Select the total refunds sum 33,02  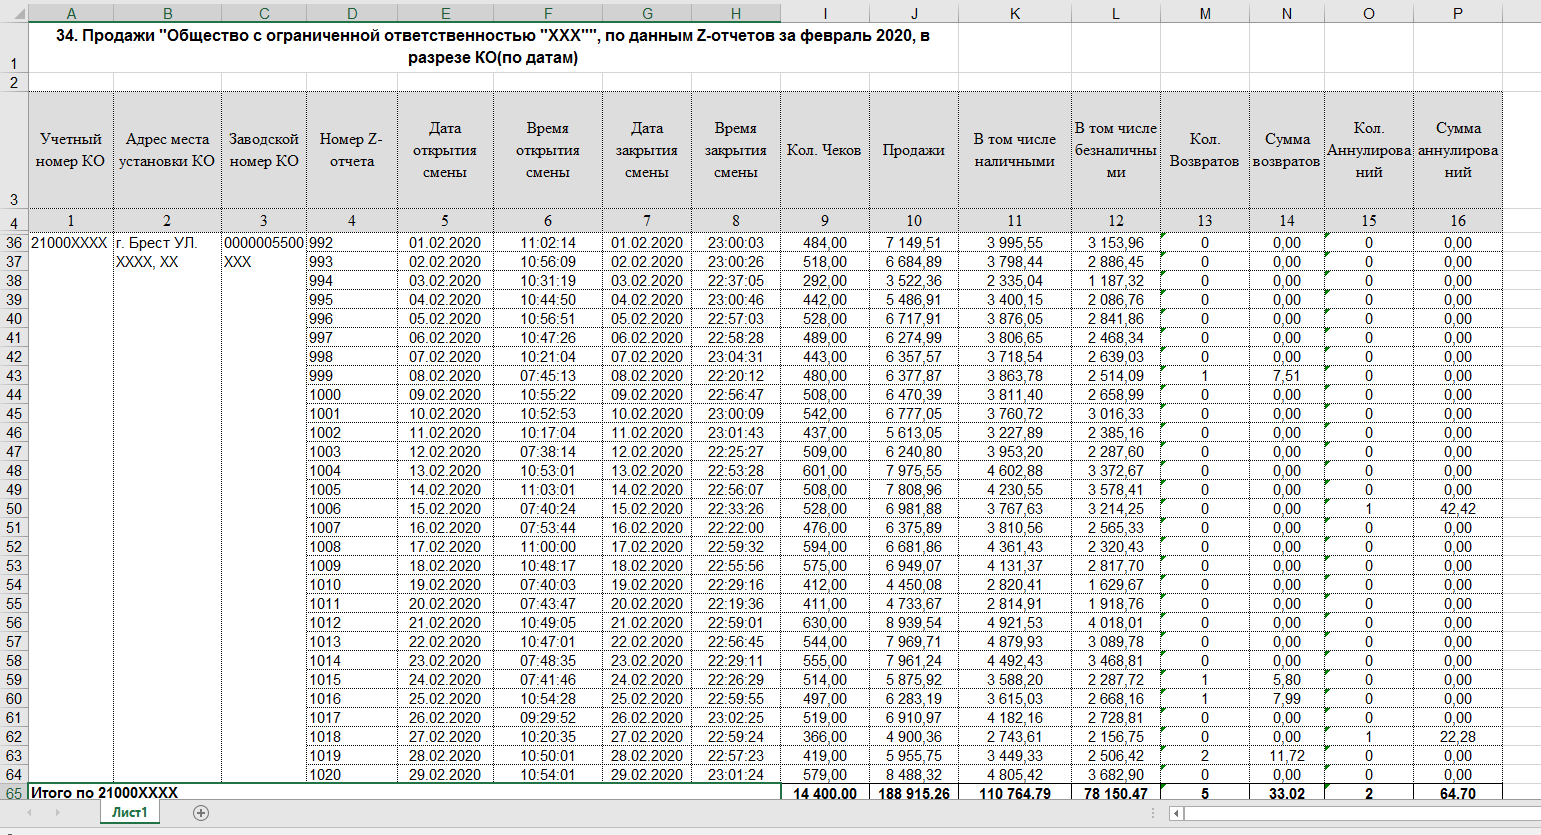1287,793
